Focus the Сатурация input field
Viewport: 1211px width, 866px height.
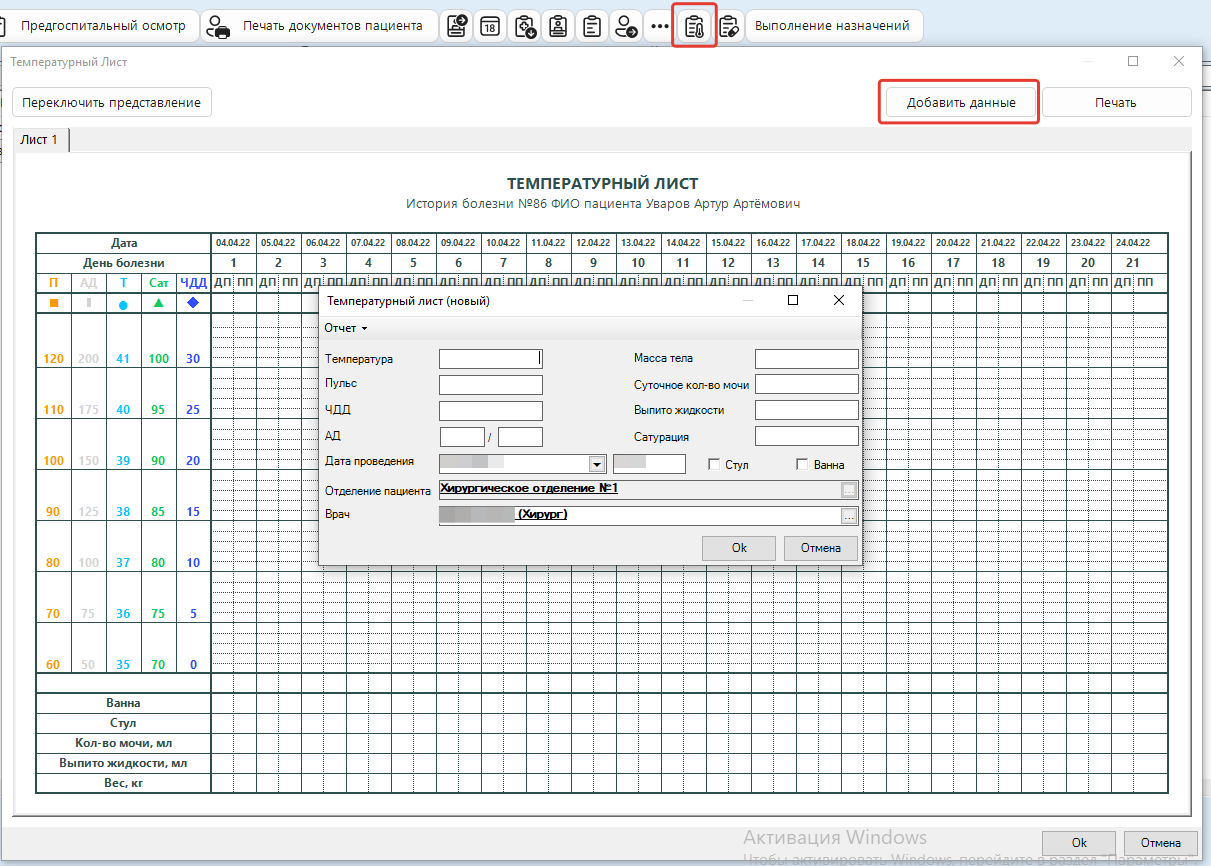807,437
